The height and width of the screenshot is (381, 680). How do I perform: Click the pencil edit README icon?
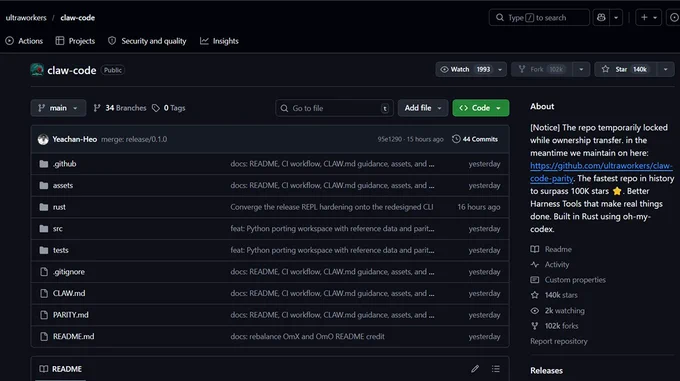(x=475, y=369)
